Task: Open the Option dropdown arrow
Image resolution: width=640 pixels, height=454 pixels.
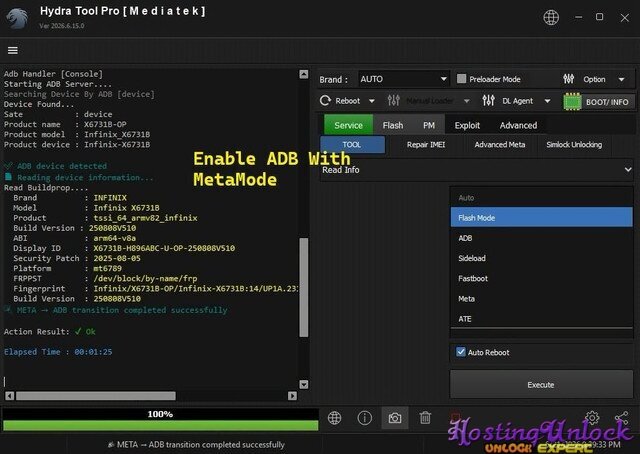Action: coord(621,79)
